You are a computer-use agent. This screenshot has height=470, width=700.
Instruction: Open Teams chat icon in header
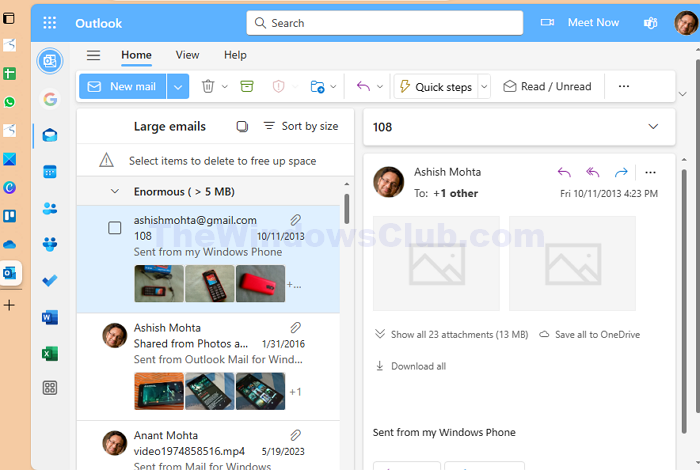click(x=650, y=23)
